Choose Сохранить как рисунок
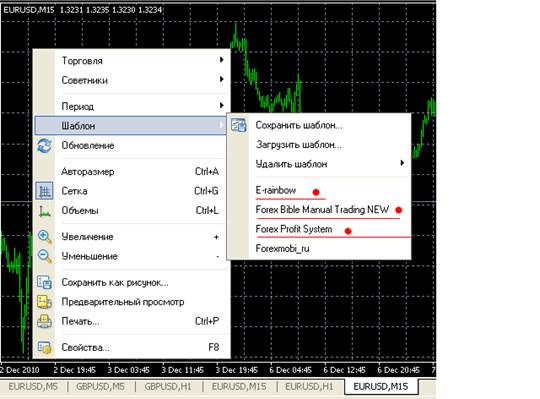 click(x=132, y=283)
